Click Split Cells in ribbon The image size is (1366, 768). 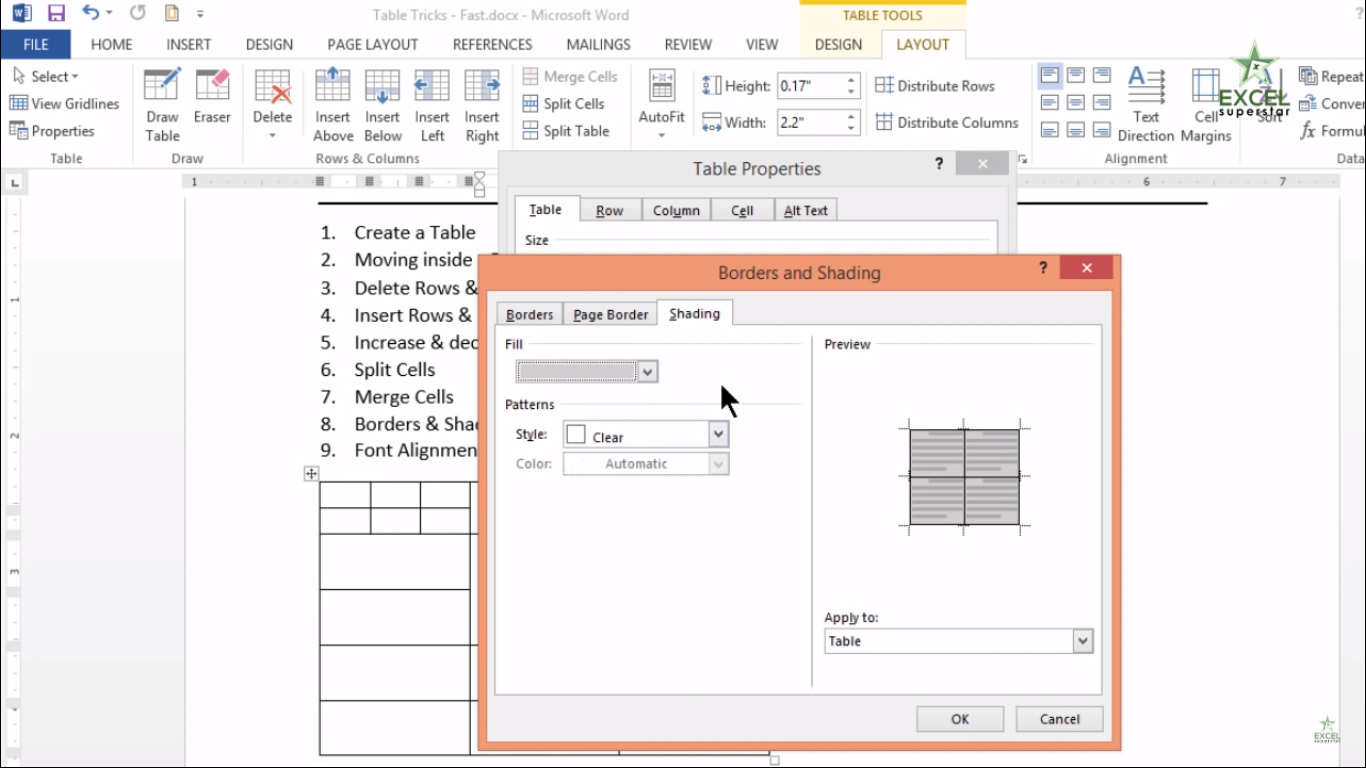pos(564,103)
